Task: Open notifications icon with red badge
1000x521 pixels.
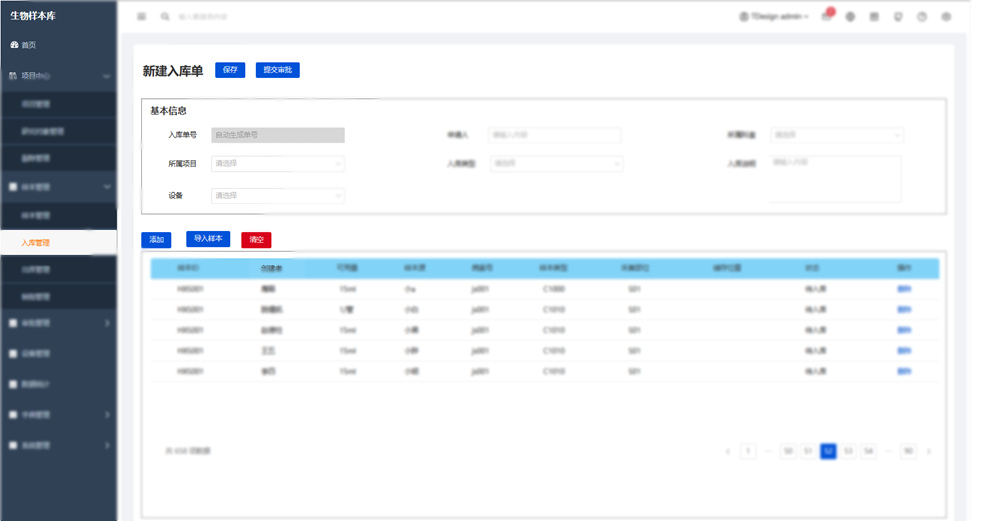Action: tap(827, 17)
